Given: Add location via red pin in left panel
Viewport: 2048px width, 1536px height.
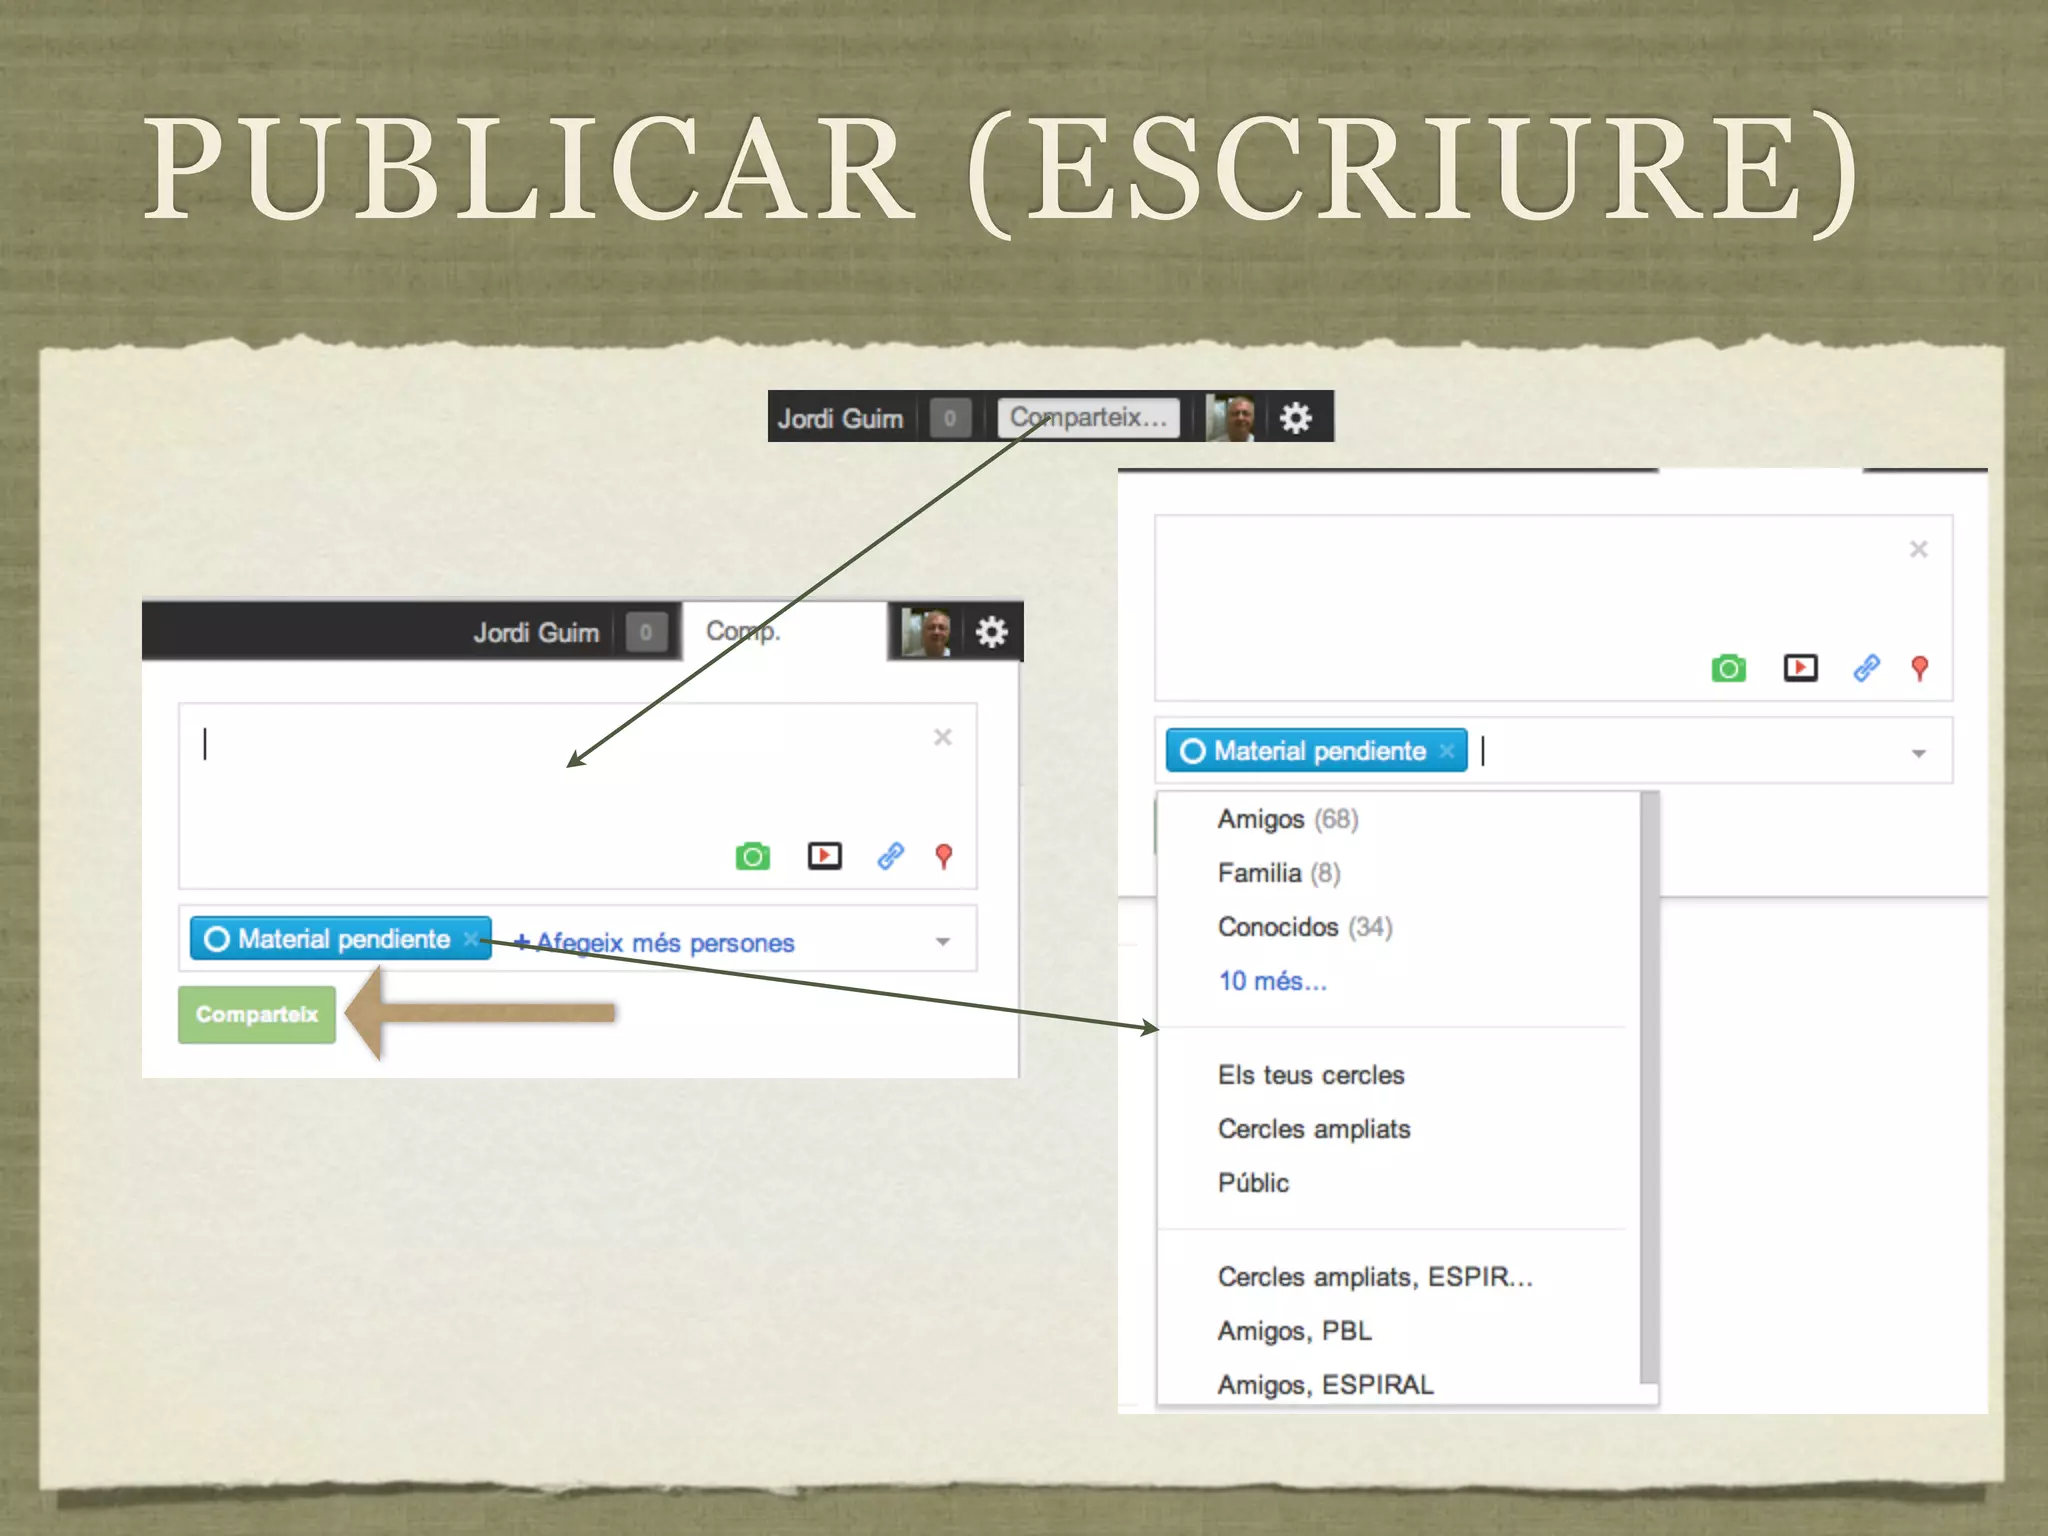Looking at the screenshot, I should point(943,856).
